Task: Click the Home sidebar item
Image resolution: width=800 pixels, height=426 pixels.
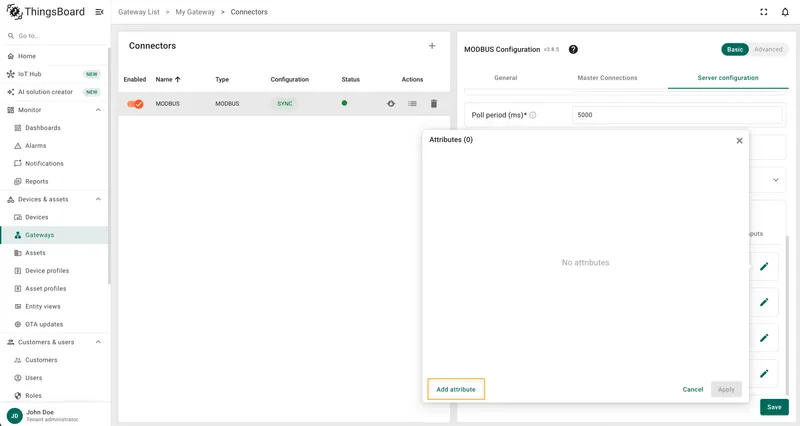Action: [54, 56]
